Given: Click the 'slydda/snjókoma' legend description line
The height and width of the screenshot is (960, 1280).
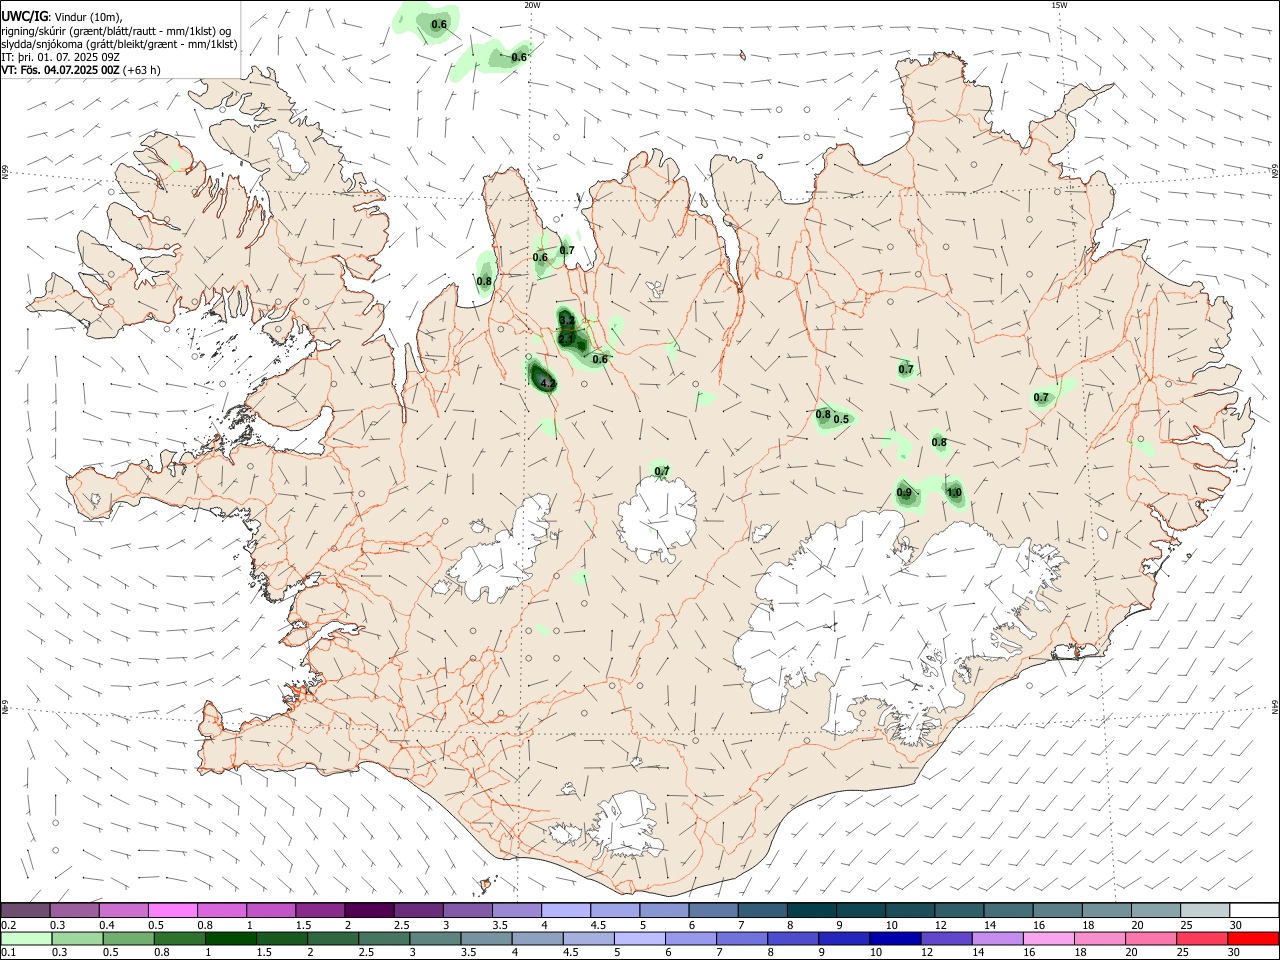Looking at the screenshot, I should pyautogui.click(x=119, y=44).
